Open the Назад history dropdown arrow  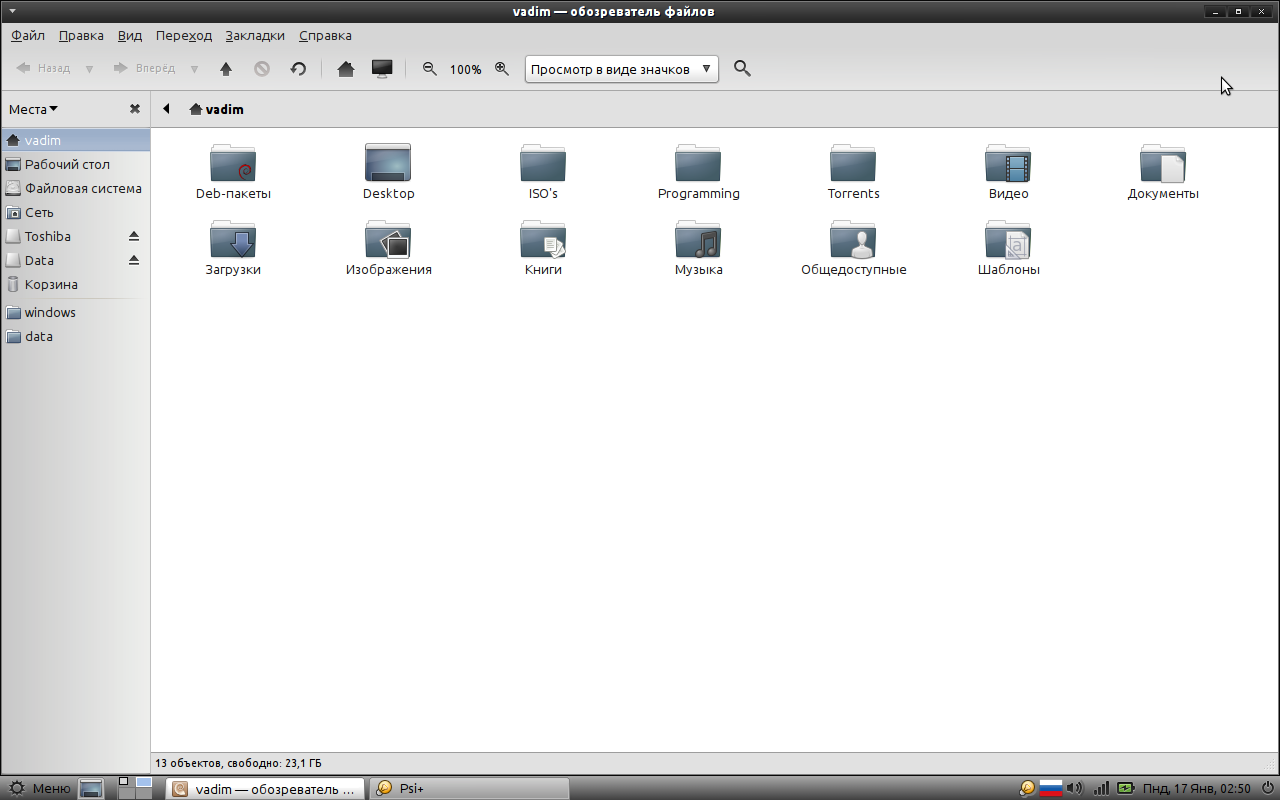88,68
